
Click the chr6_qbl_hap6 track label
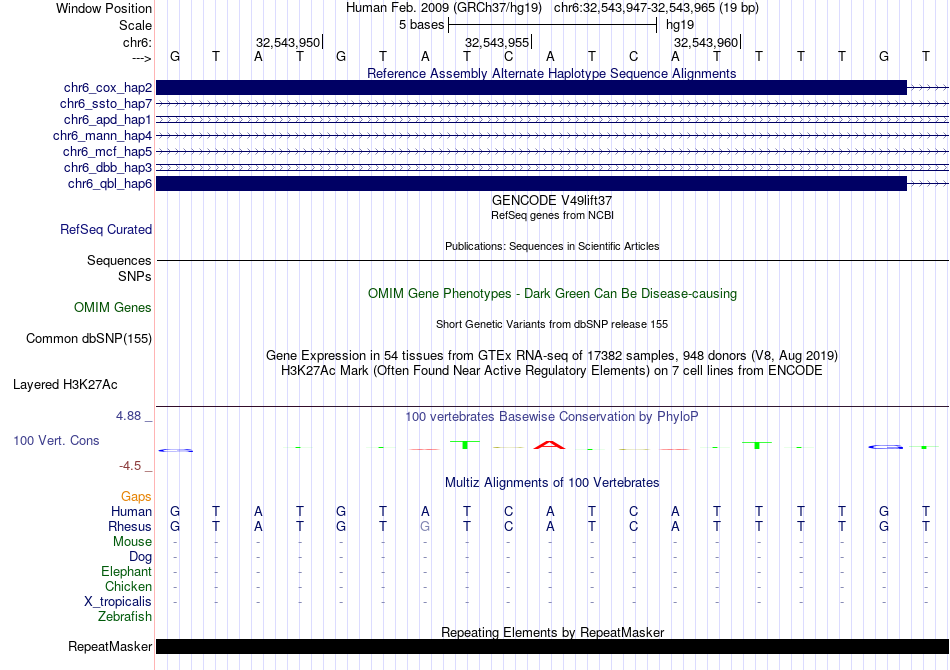pos(110,184)
